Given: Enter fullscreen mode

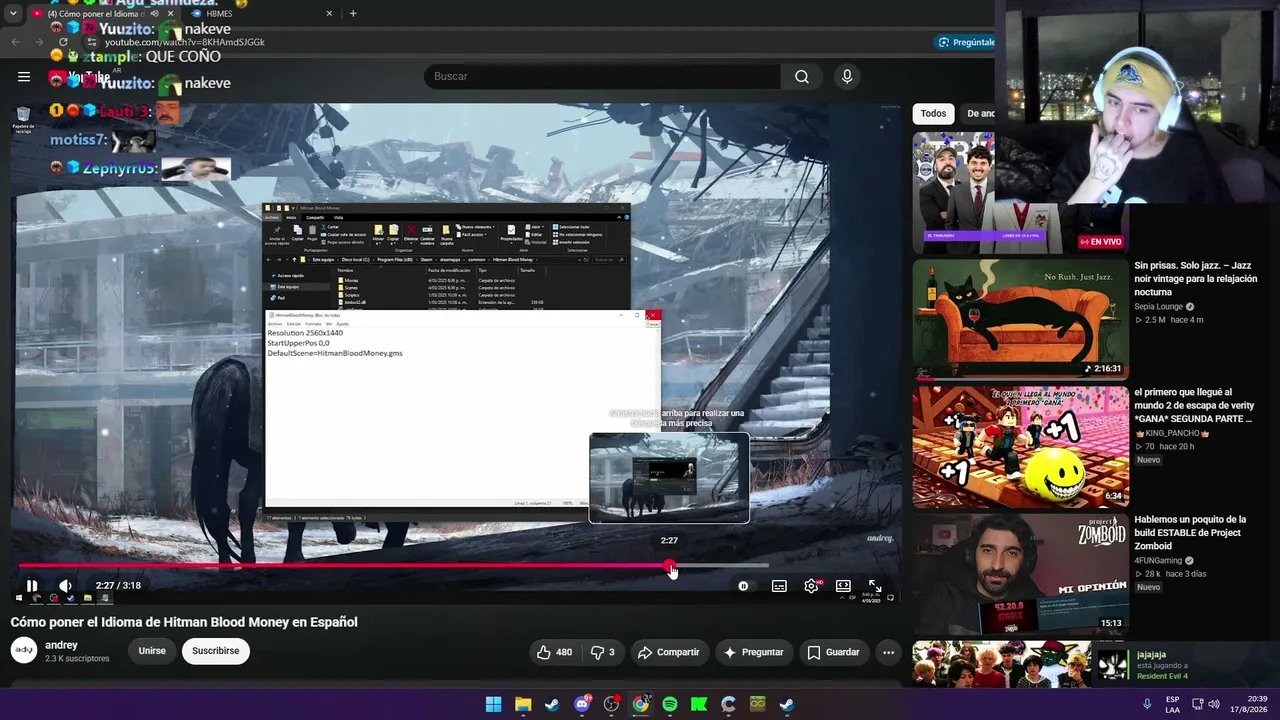Looking at the screenshot, I should [x=875, y=586].
